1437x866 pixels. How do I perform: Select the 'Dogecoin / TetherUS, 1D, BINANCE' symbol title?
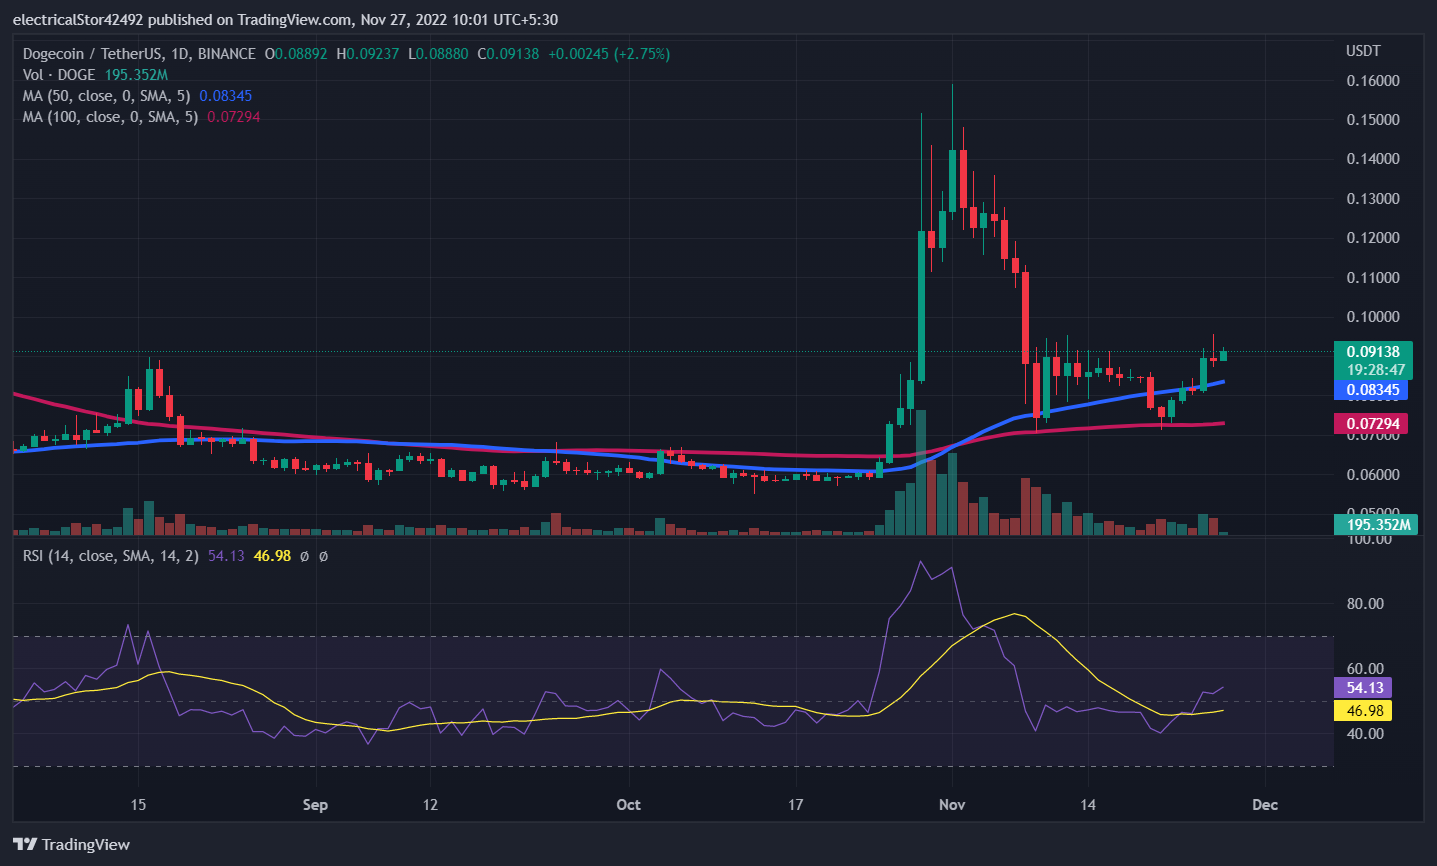click(x=139, y=54)
